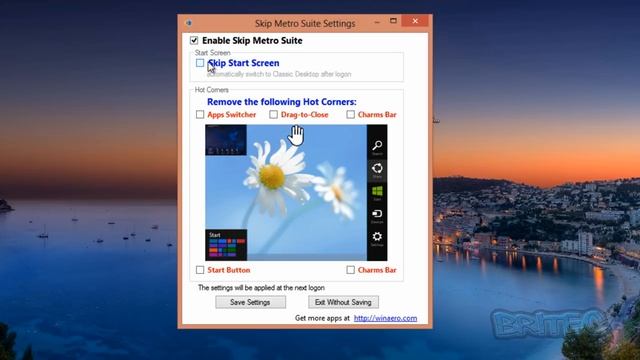Click Save Settings button
Screen dimensions: 640x360
[x=250, y=302]
